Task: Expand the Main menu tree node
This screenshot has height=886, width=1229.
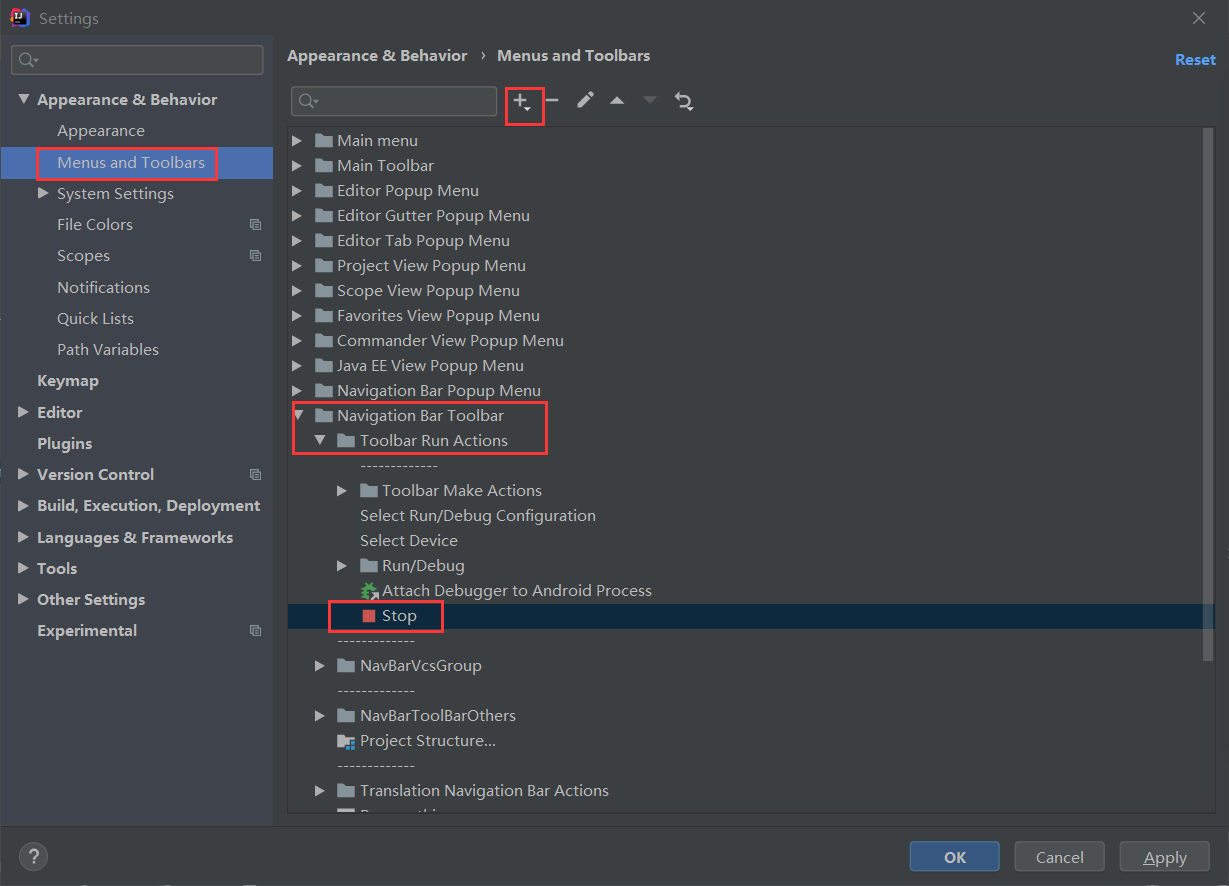Action: pos(297,140)
